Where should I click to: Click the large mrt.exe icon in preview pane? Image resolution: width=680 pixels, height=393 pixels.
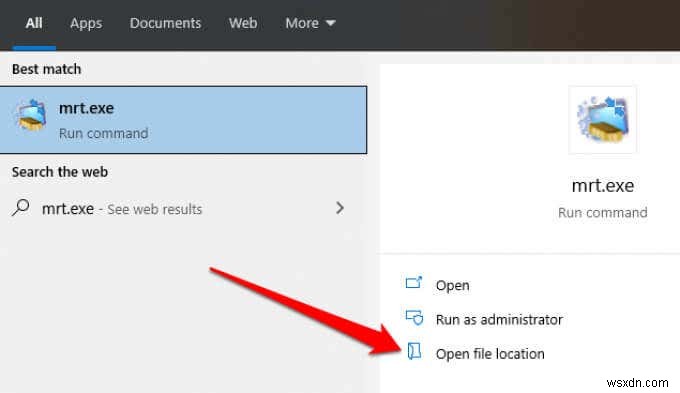pyautogui.click(x=602, y=120)
